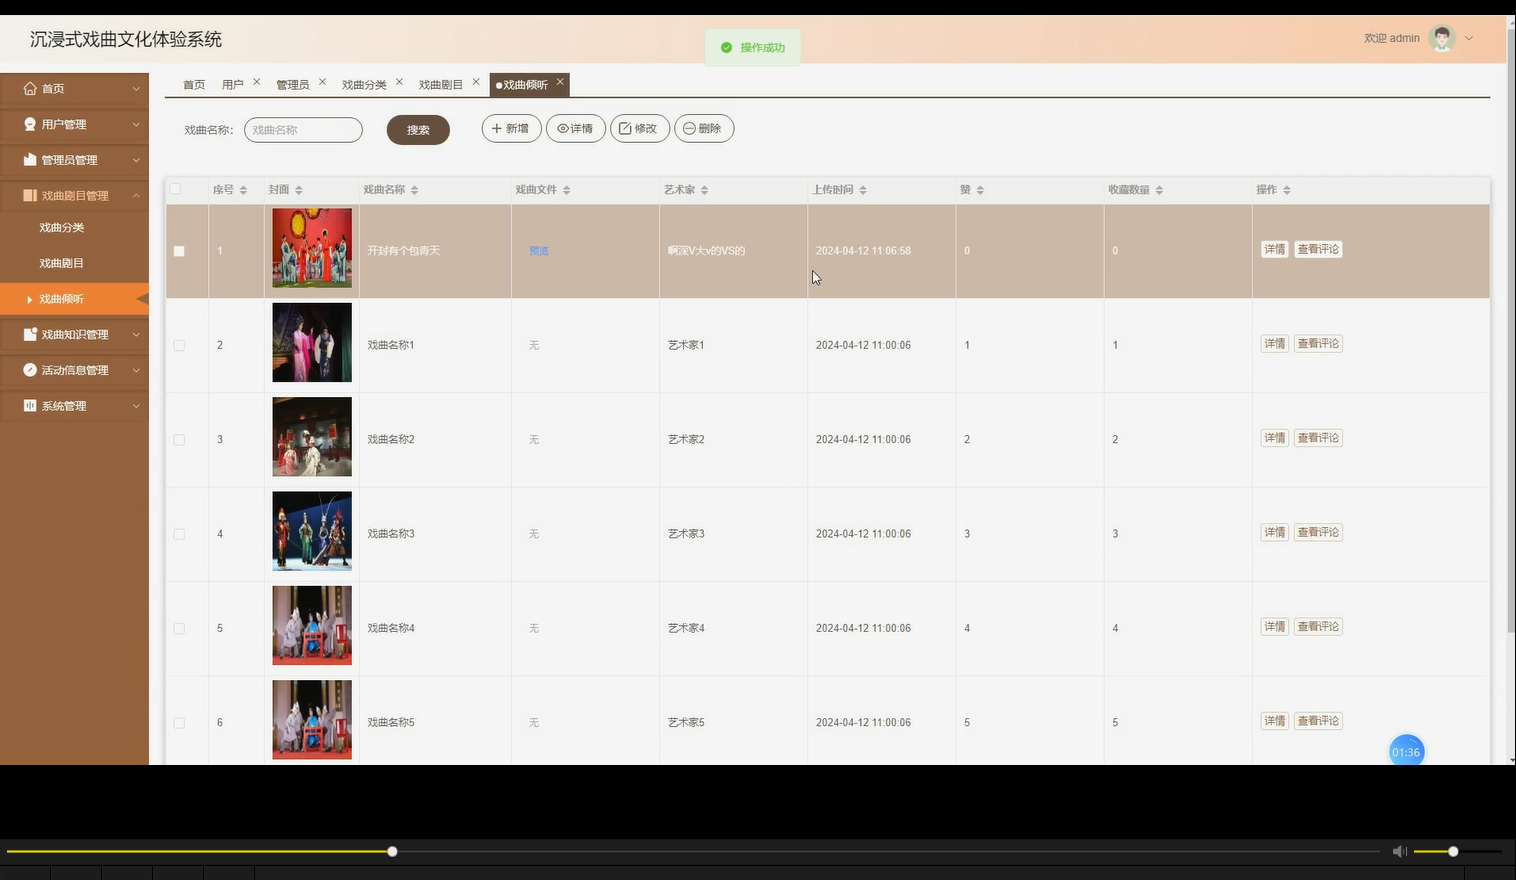Click the 活动信息管理 checkmark icon
1516x880 pixels.
[x=28, y=369]
